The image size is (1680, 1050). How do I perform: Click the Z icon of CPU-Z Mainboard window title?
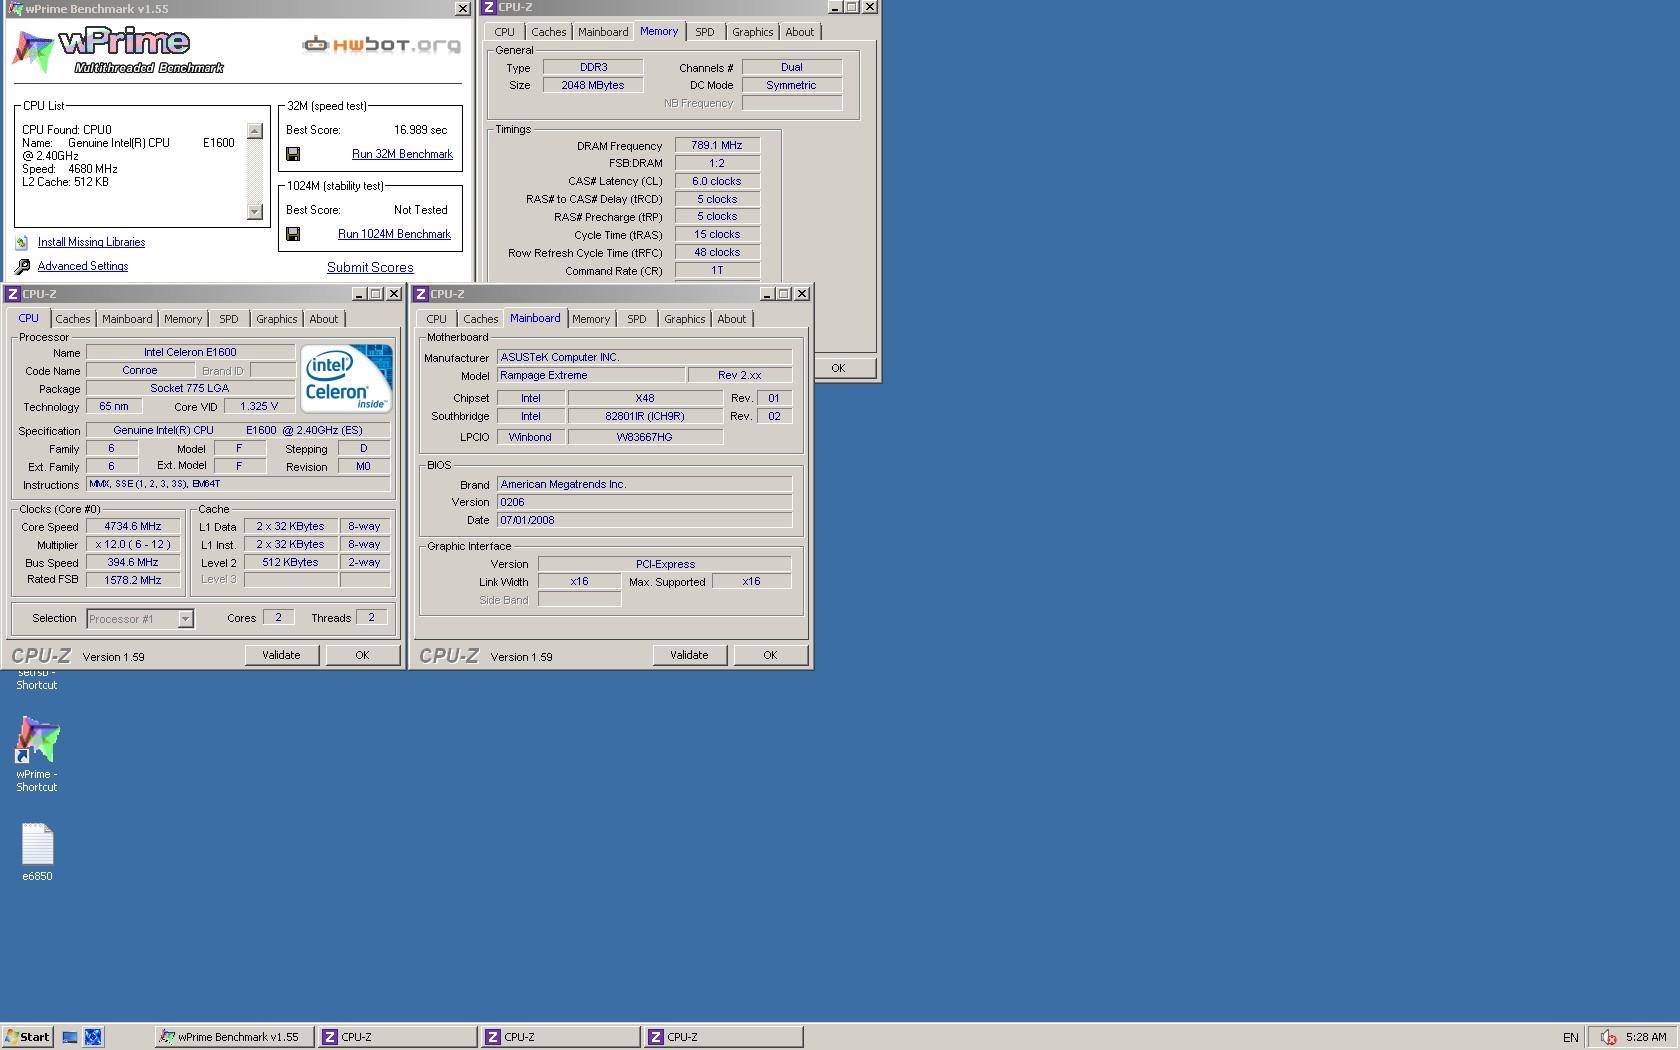click(x=421, y=294)
